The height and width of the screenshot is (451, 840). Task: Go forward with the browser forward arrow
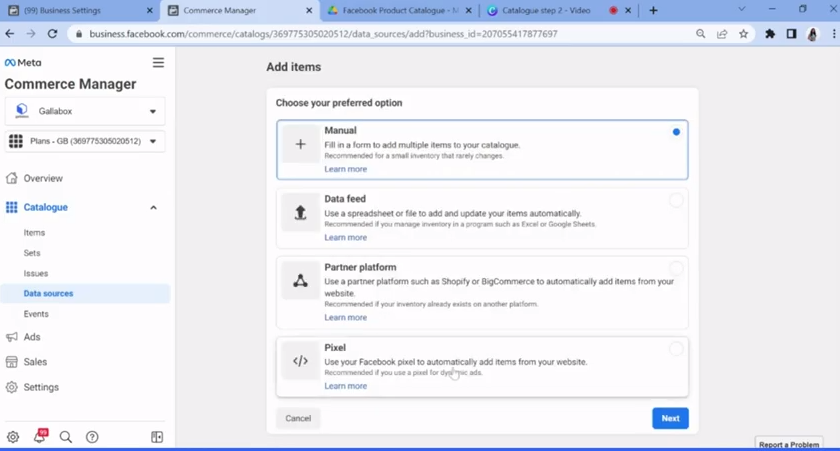(31, 34)
